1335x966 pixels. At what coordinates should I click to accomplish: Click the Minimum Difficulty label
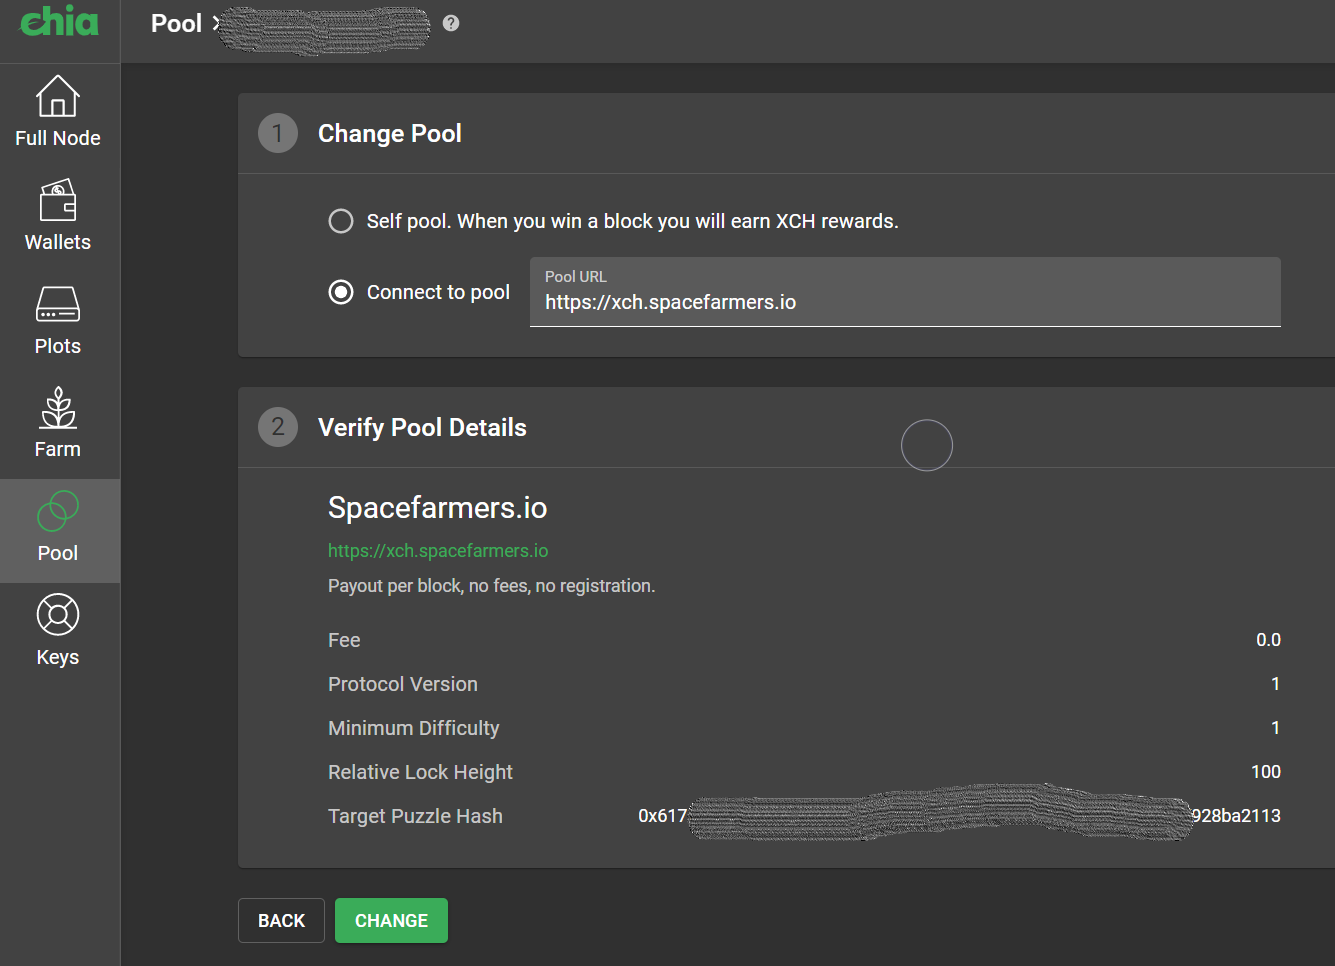(x=414, y=728)
